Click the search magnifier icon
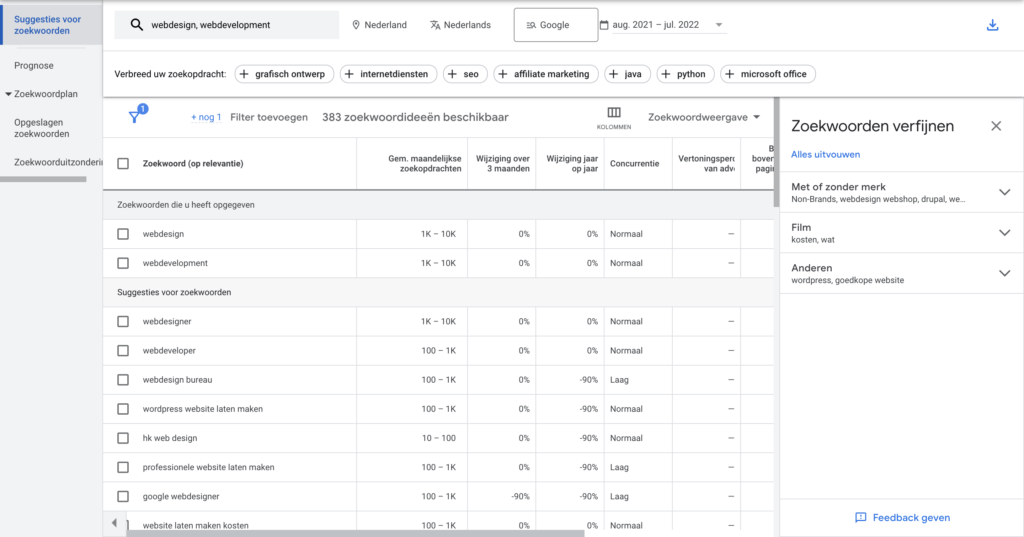 [x=136, y=25]
